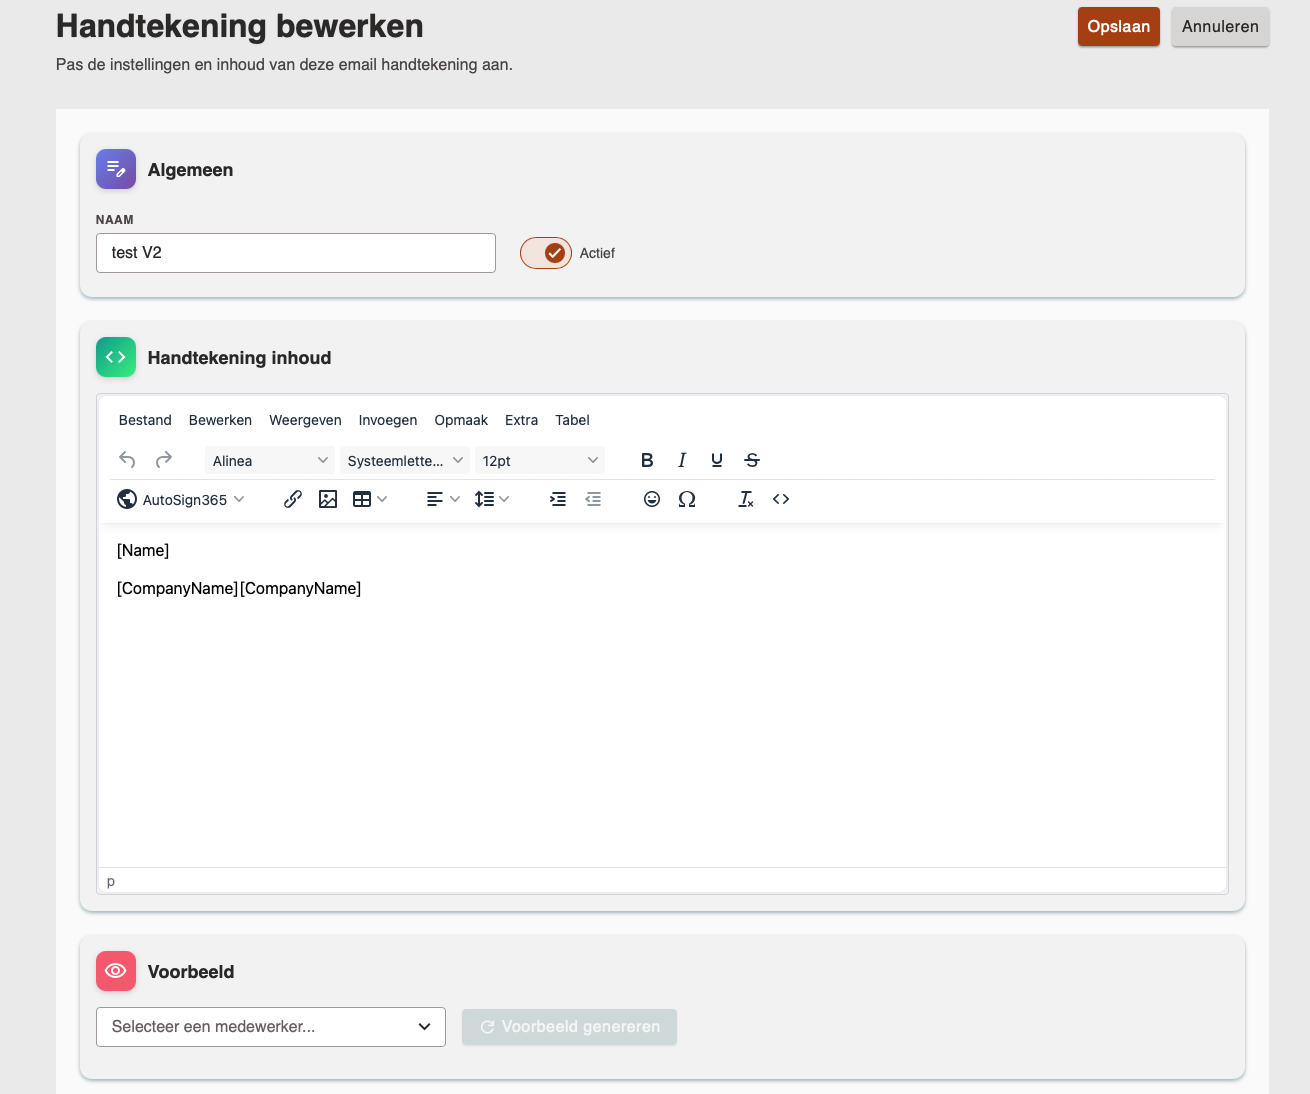
Task: Click the Naam input field 'test V2'
Action: 296,253
